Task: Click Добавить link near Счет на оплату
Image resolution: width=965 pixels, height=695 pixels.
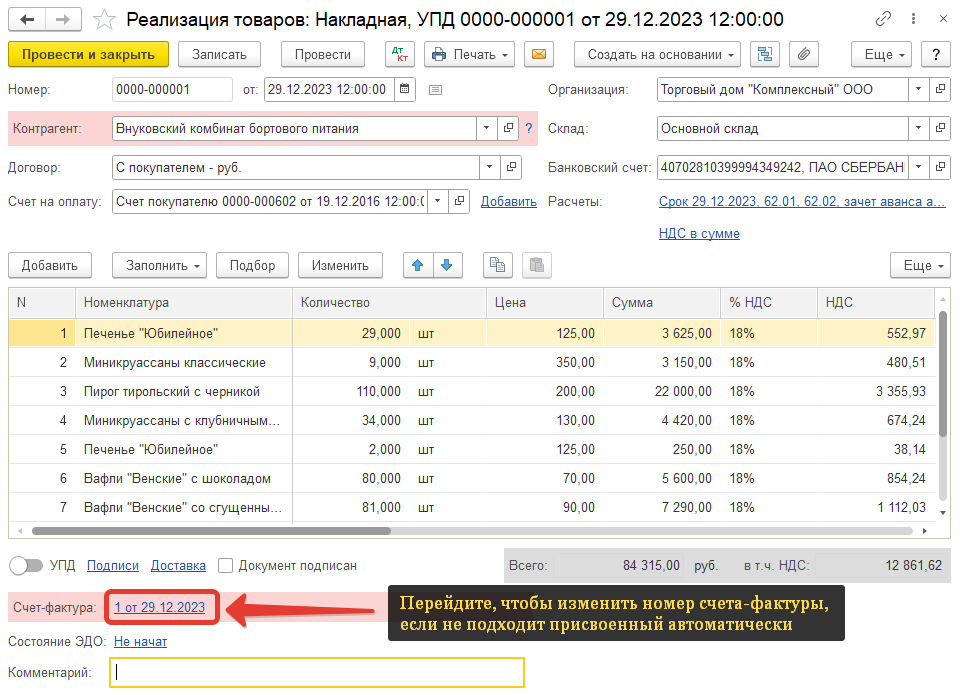Action: 508,201
